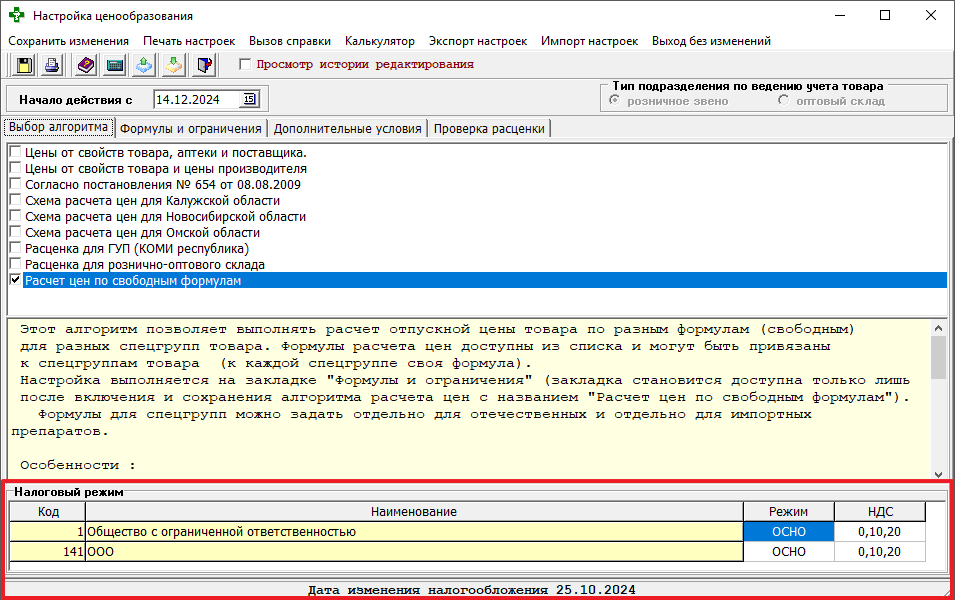Open the 'Проверка расценки' tab
Viewport: 955px width, 600px height.
coord(491,129)
